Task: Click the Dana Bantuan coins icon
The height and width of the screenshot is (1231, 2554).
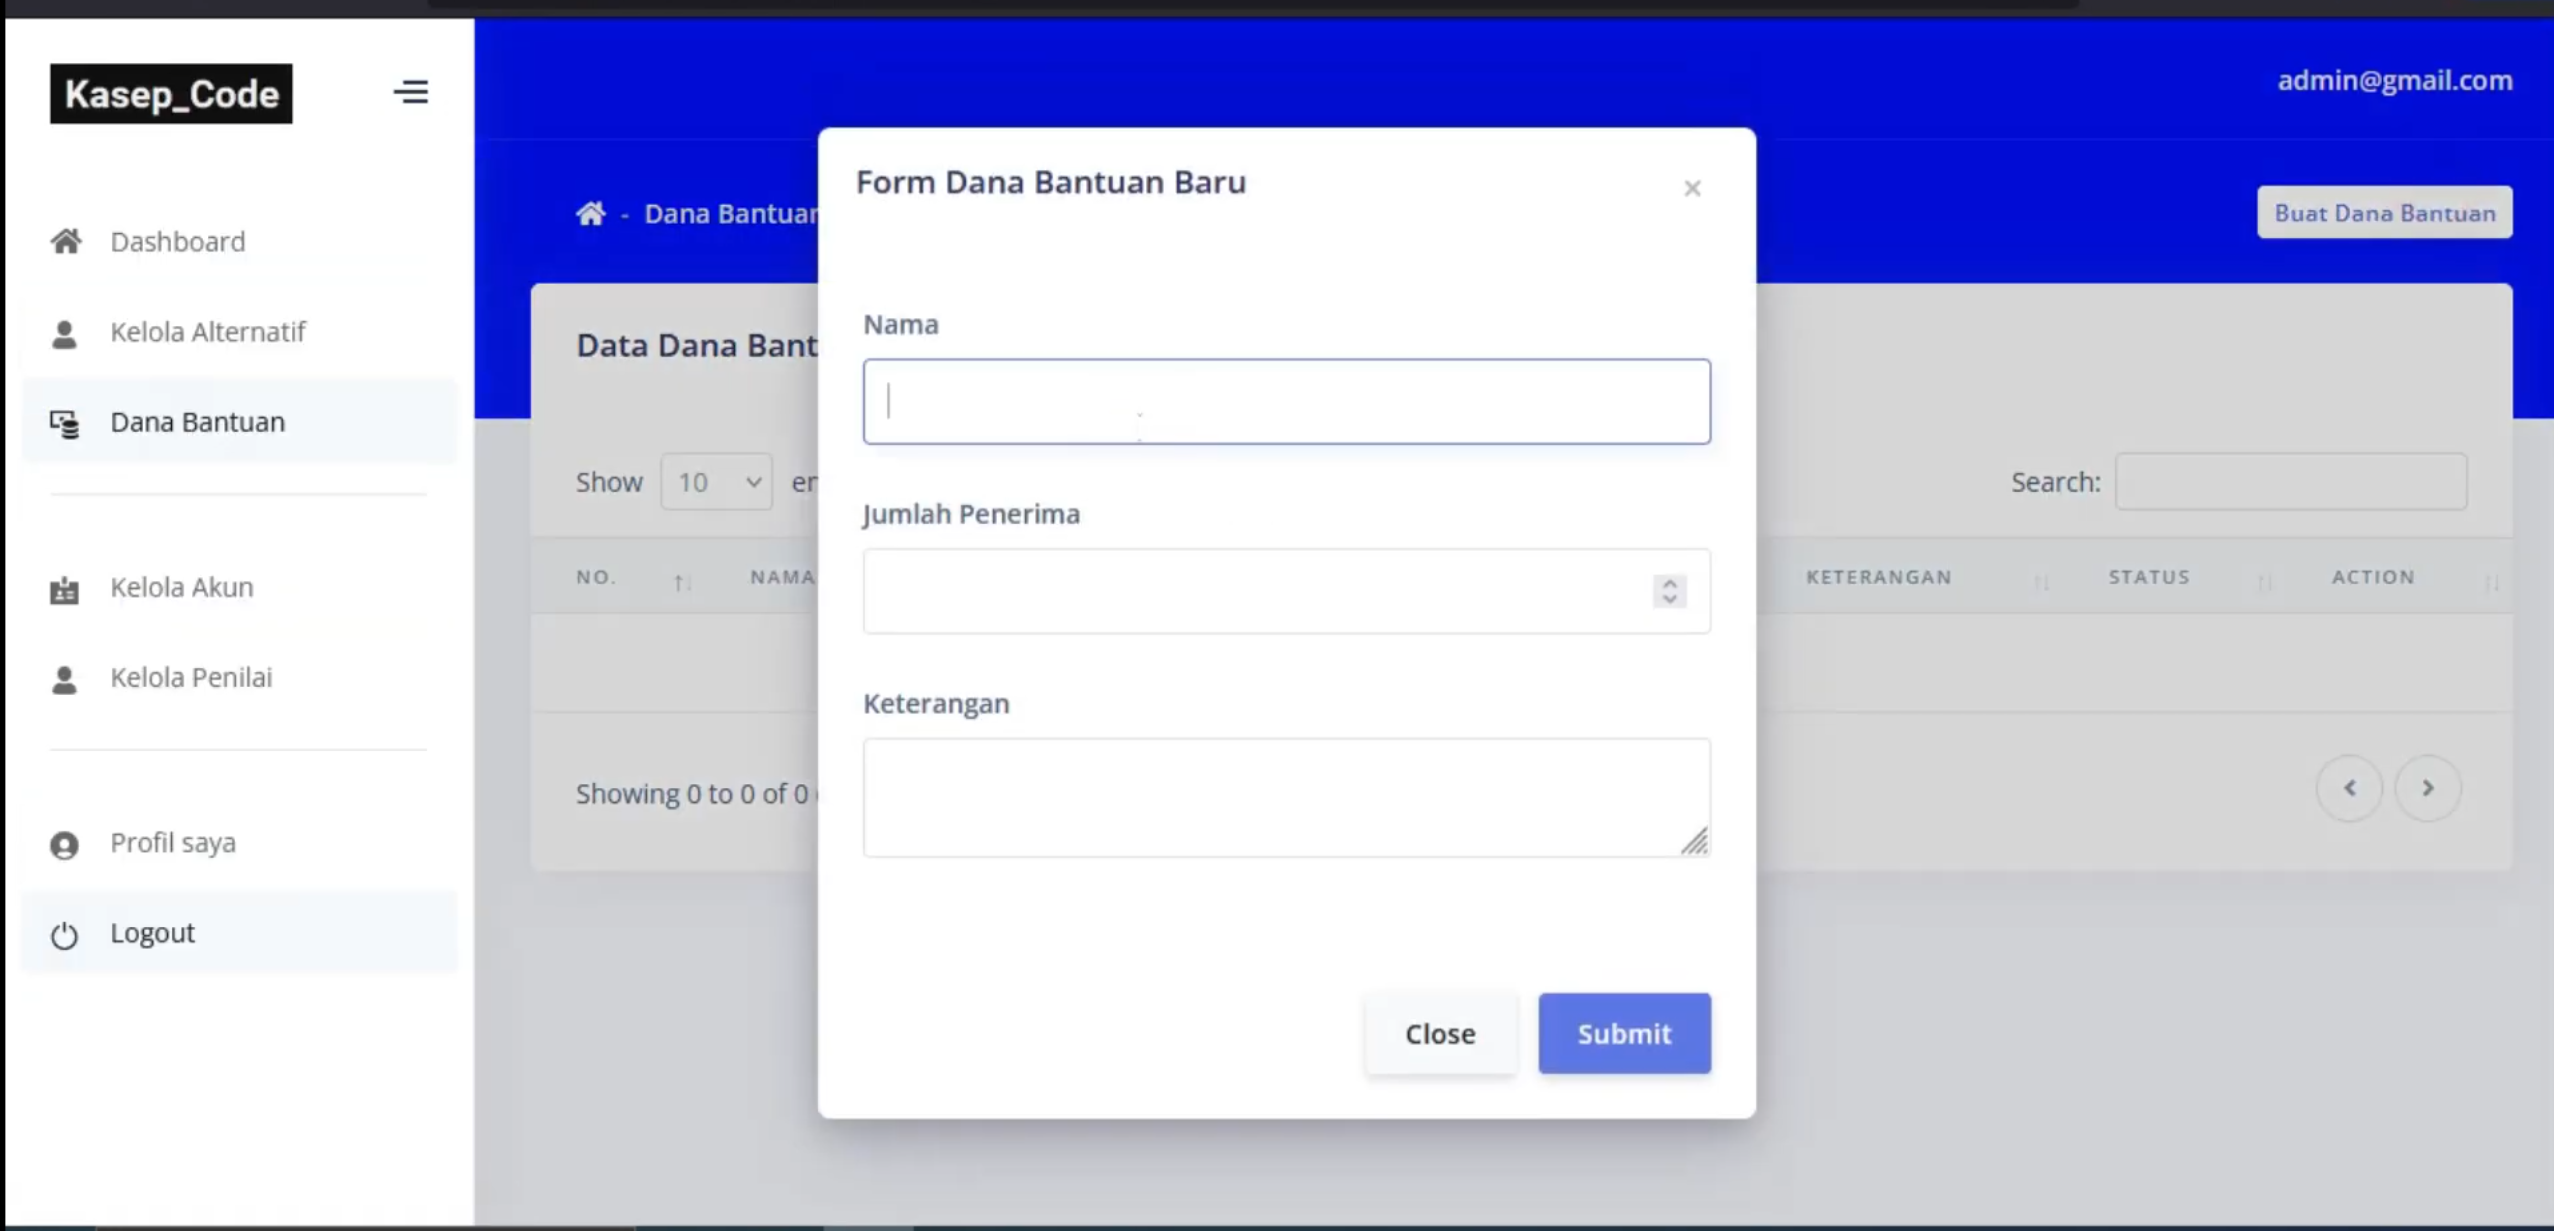Action: [65, 424]
